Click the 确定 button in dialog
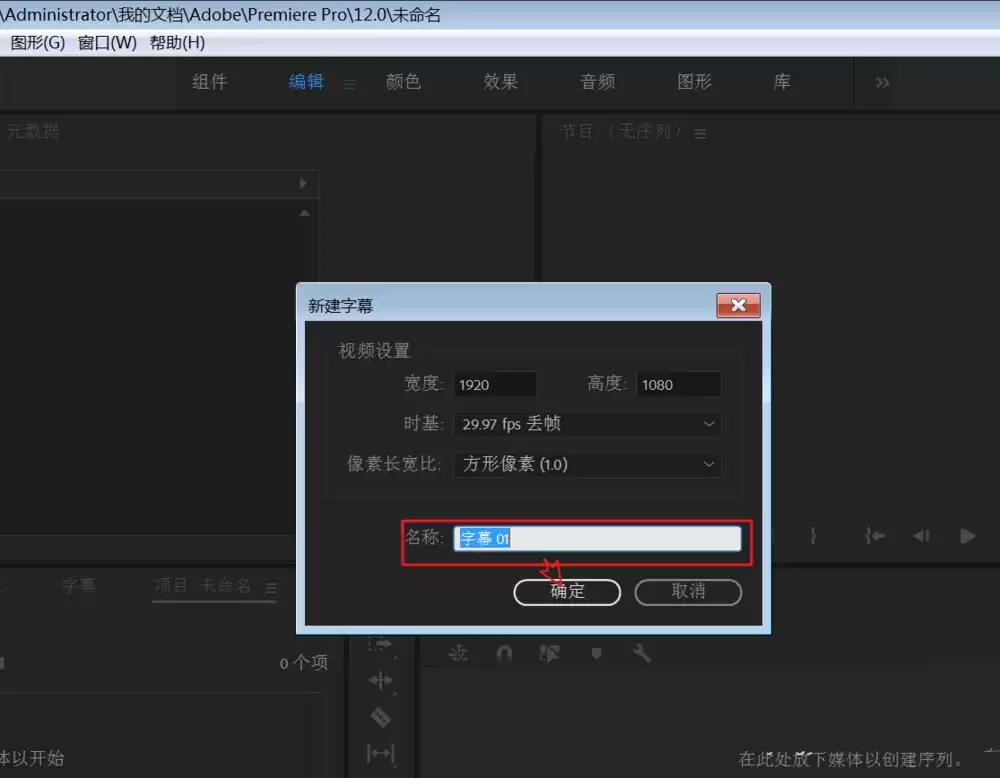The width and height of the screenshot is (1000, 778). [567, 592]
